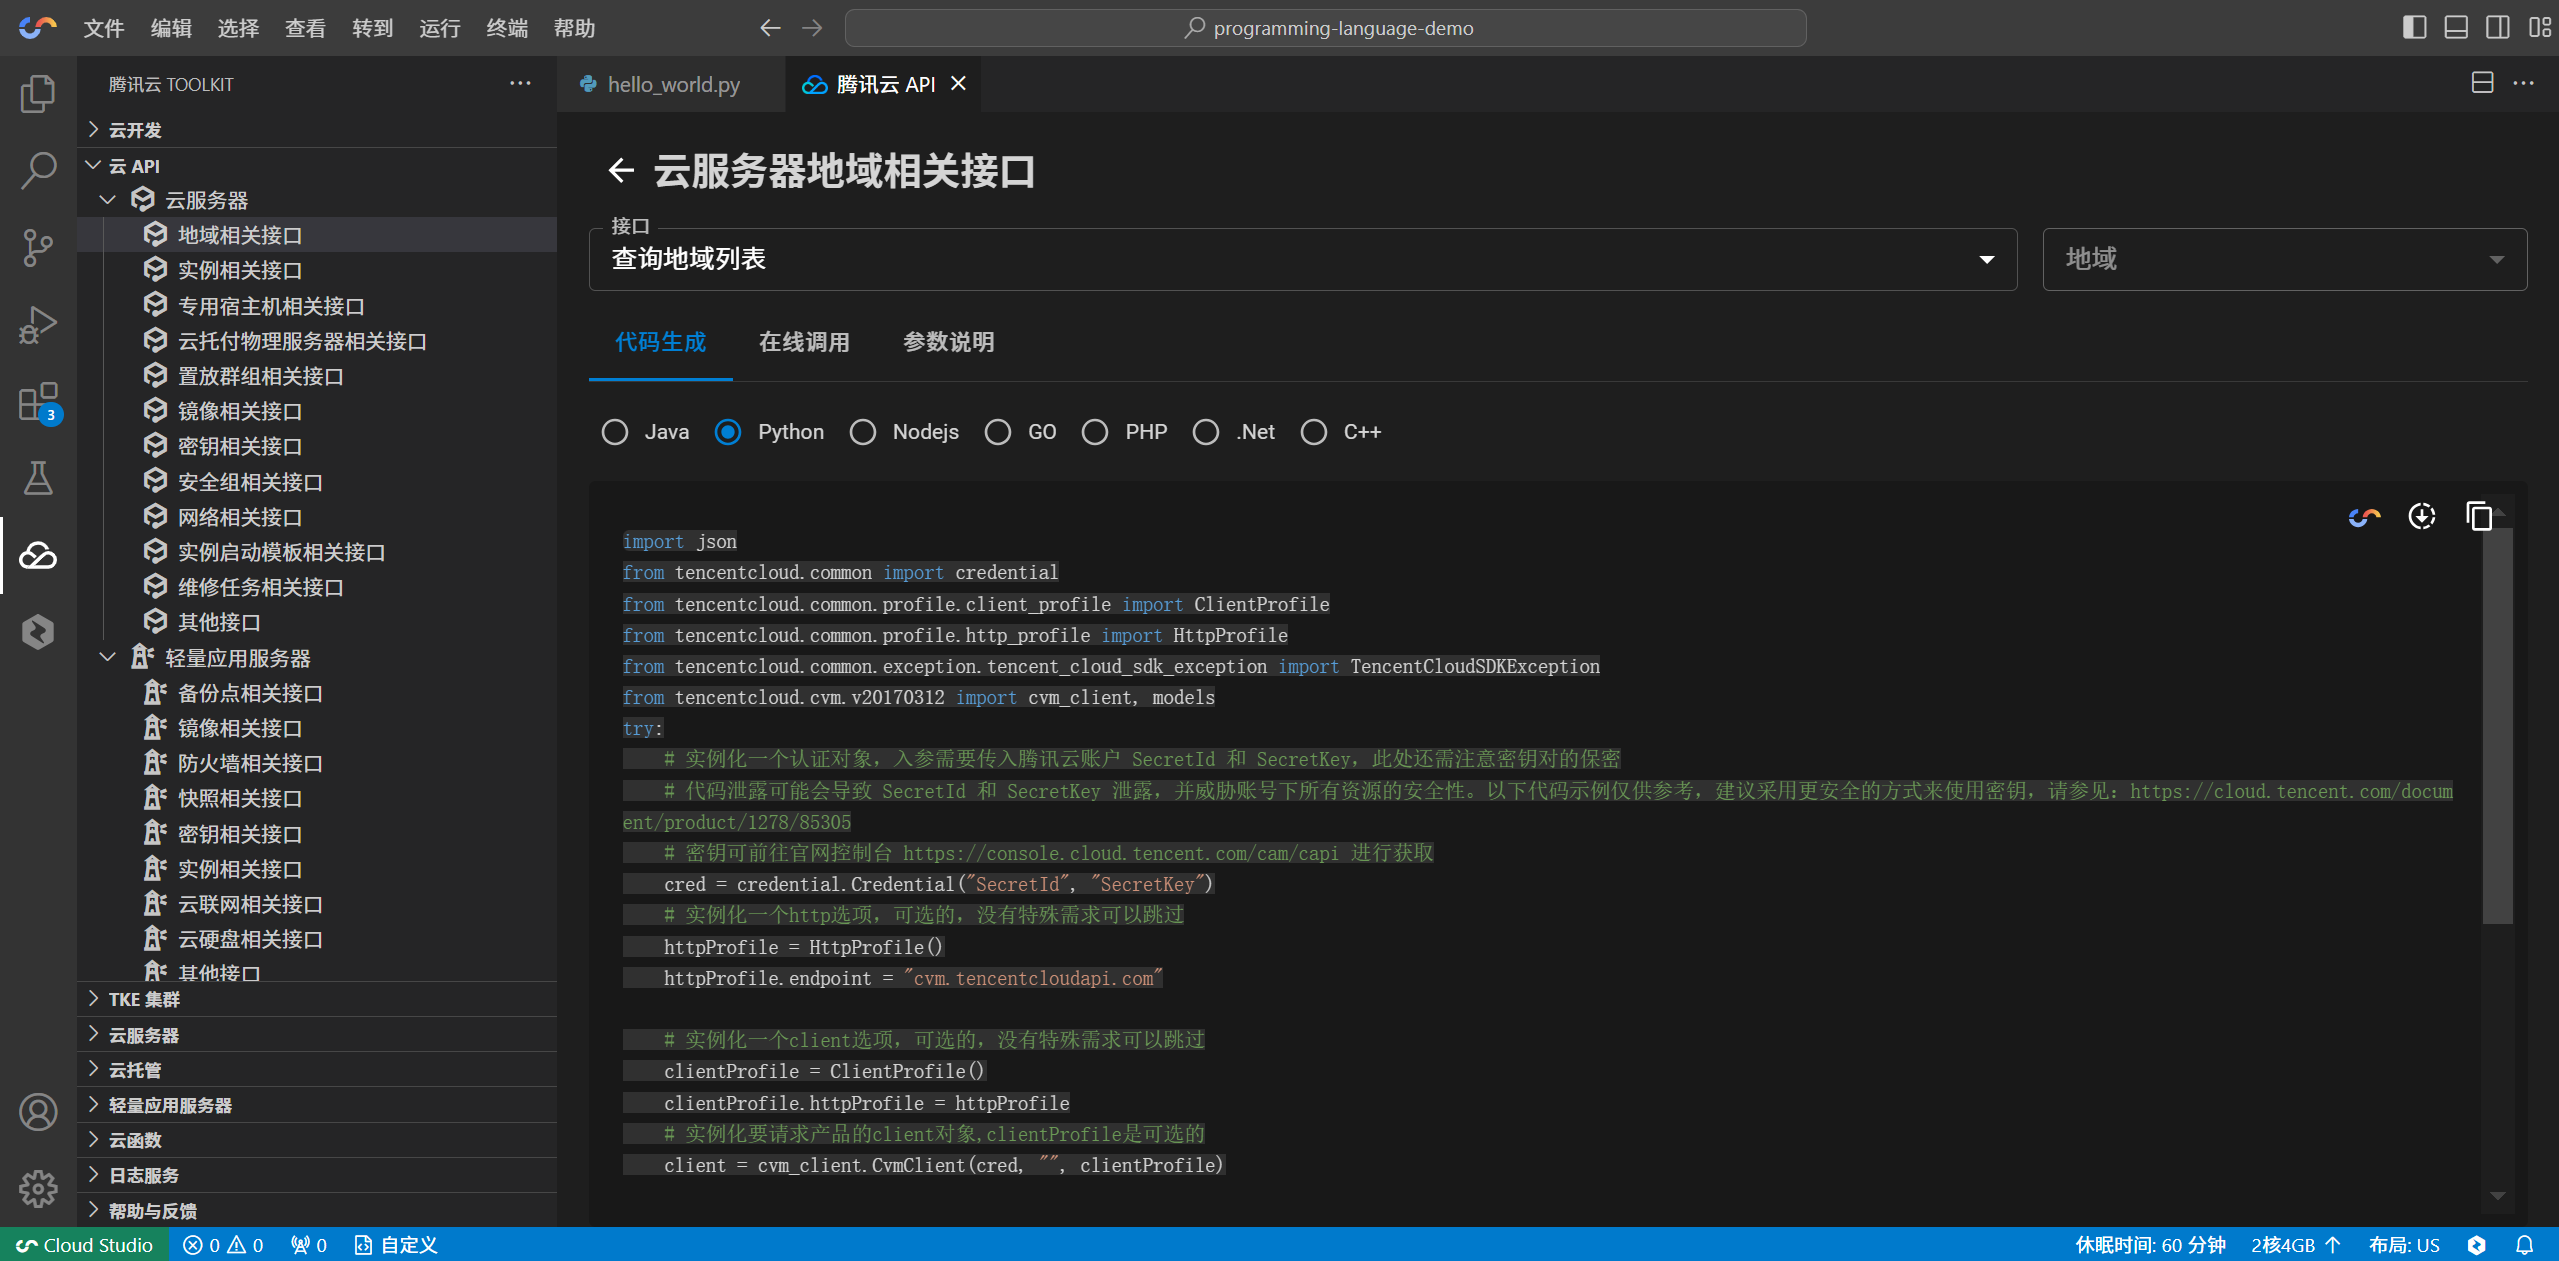2559x1261 pixels.
Task: Open the 运行 menu
Action: [x=440, y=28]
